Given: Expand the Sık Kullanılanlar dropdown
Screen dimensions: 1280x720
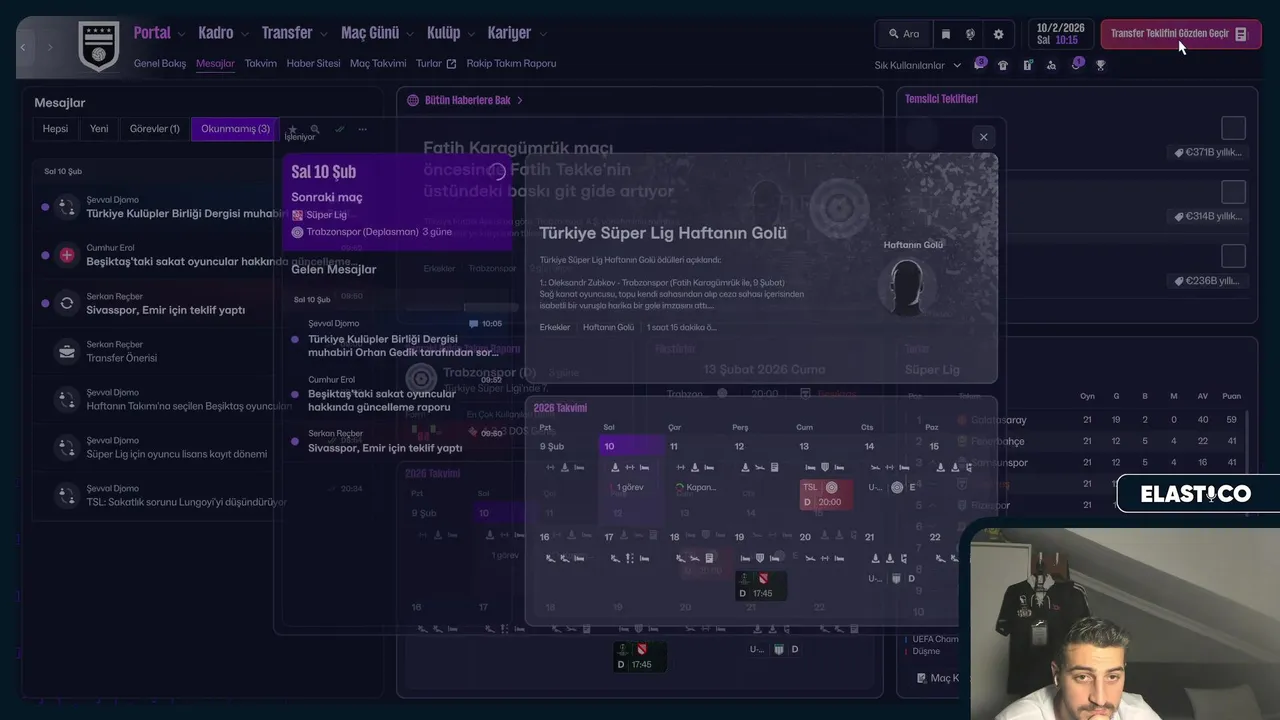Looking at the screenshot, I should pos(918,65).
